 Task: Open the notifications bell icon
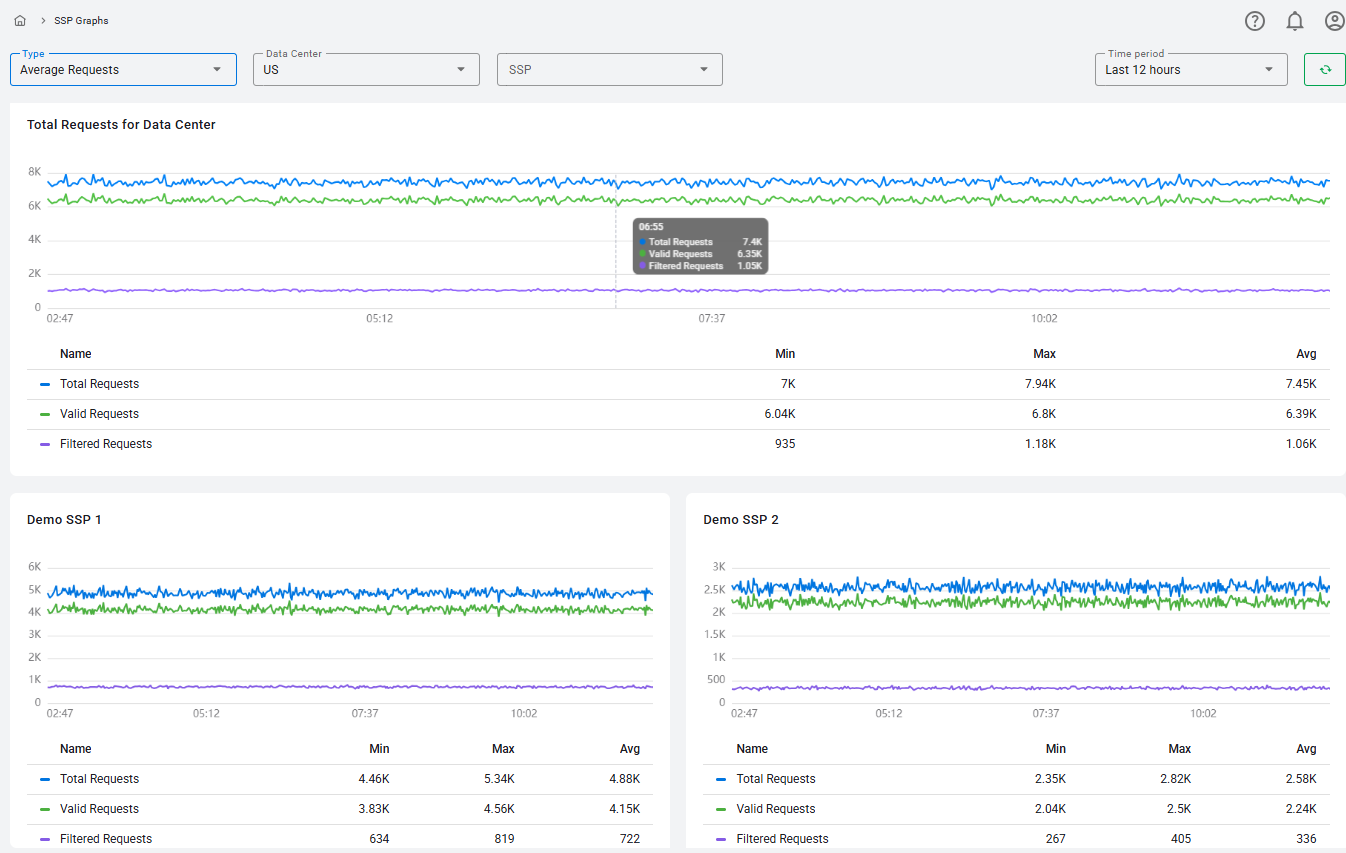1295,21
